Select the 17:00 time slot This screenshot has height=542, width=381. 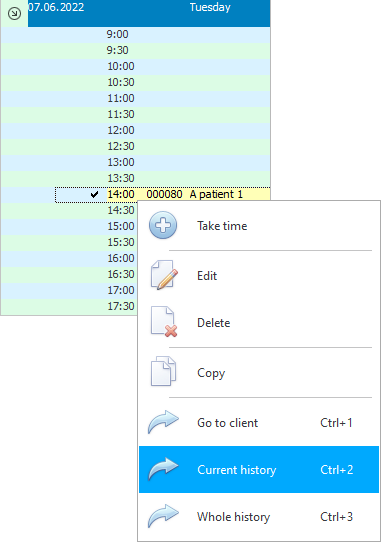tap(69, 290)
